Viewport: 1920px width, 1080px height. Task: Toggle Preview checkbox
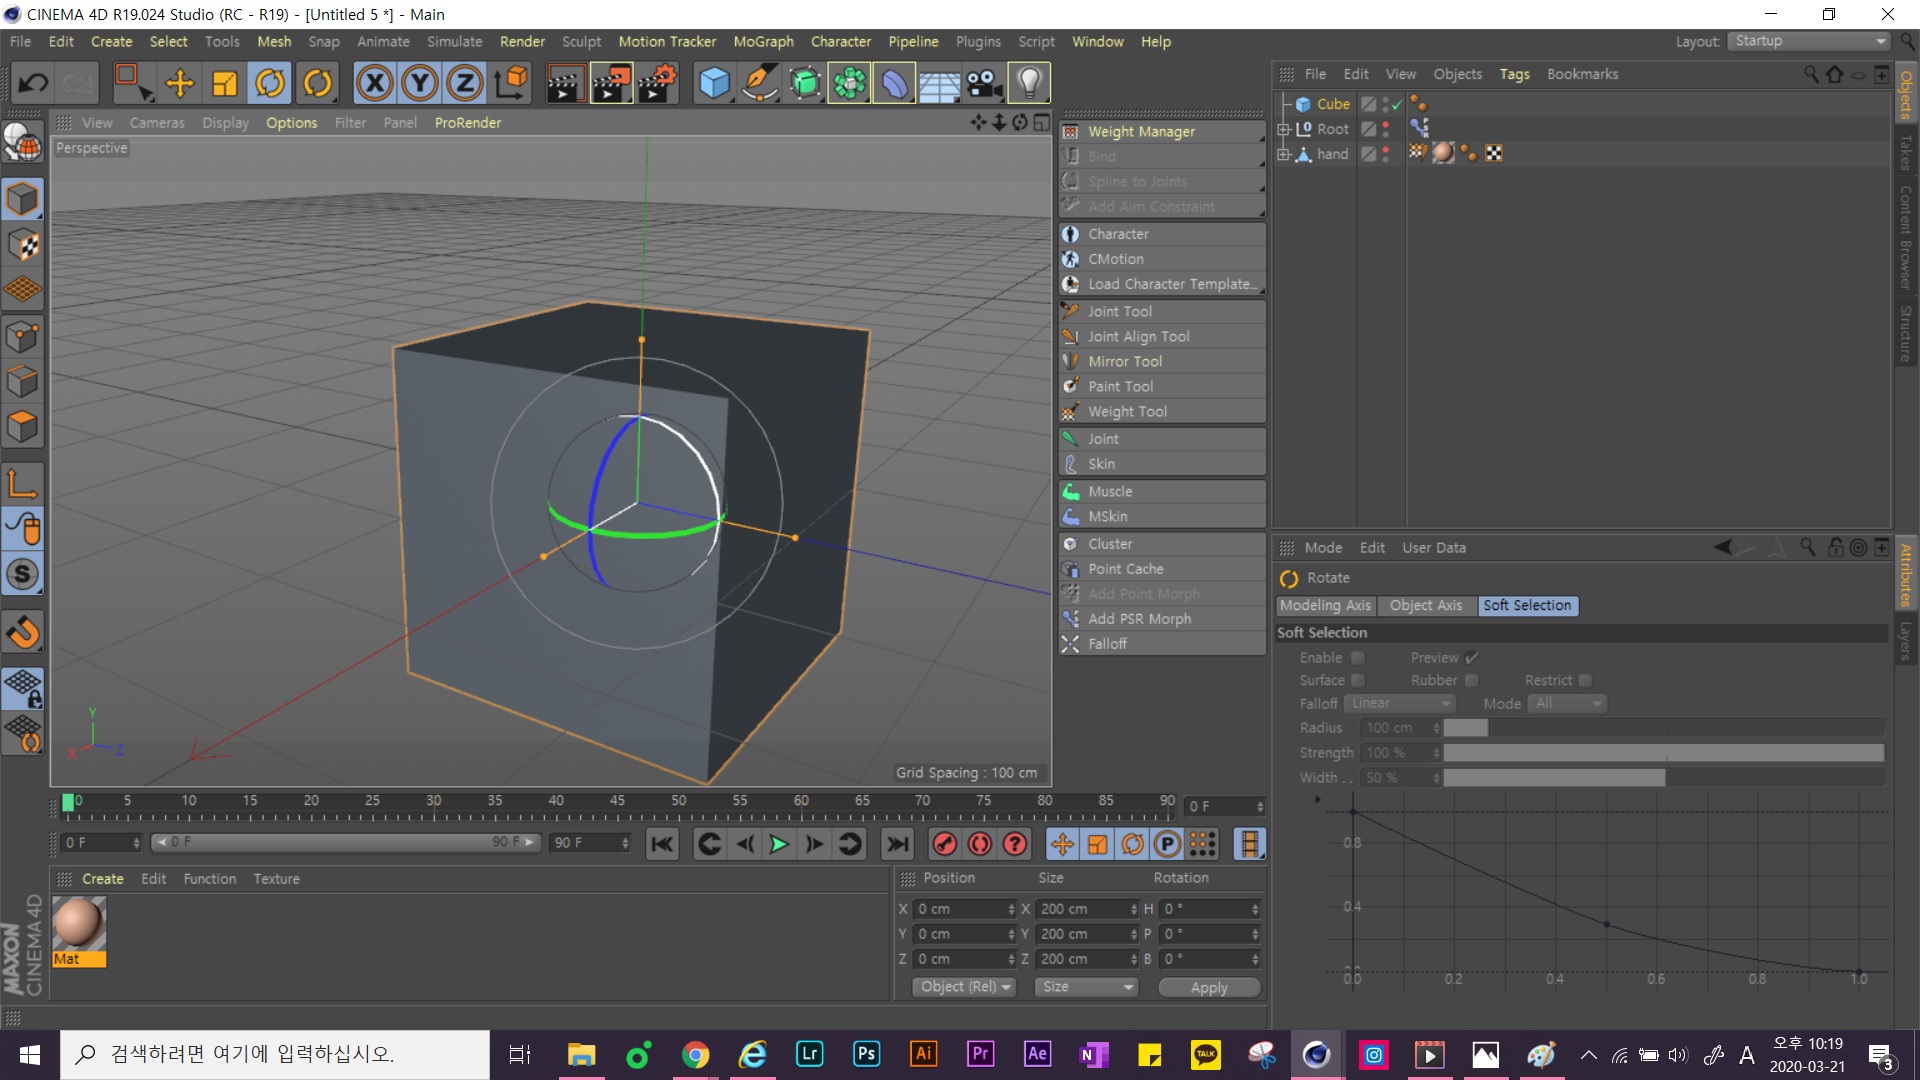point(1471,658)
